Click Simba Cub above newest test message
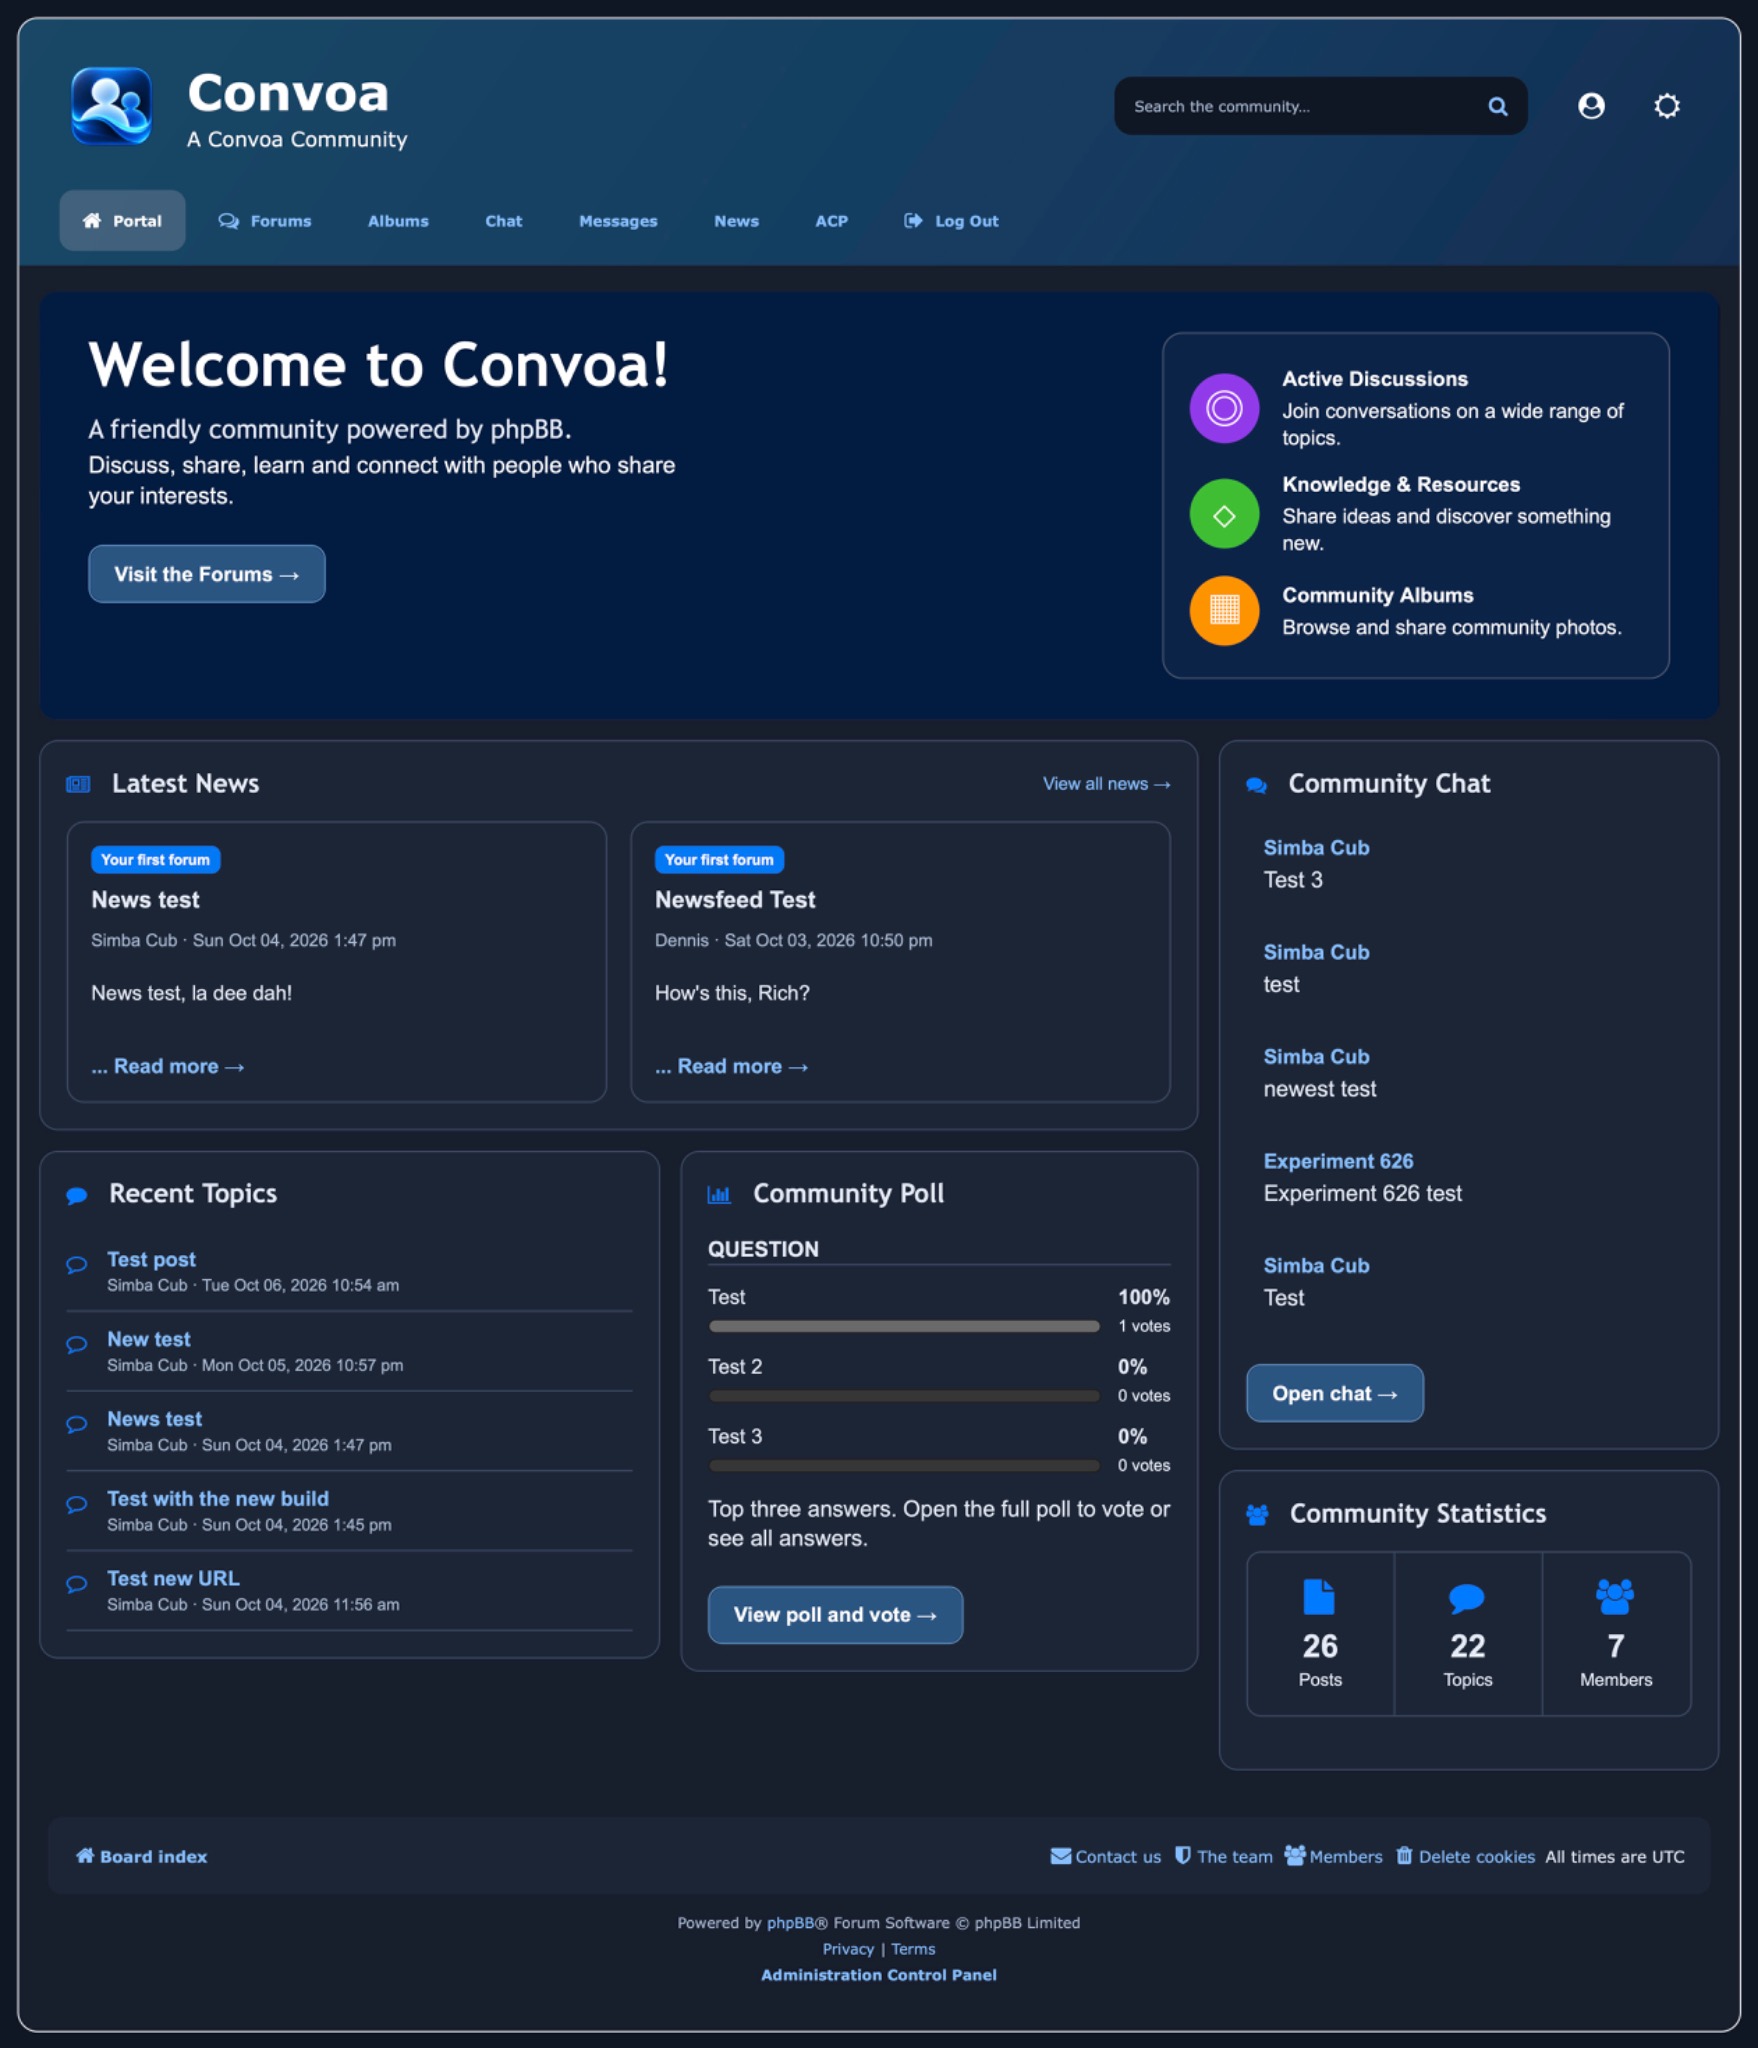 tap(1316, 1056)
